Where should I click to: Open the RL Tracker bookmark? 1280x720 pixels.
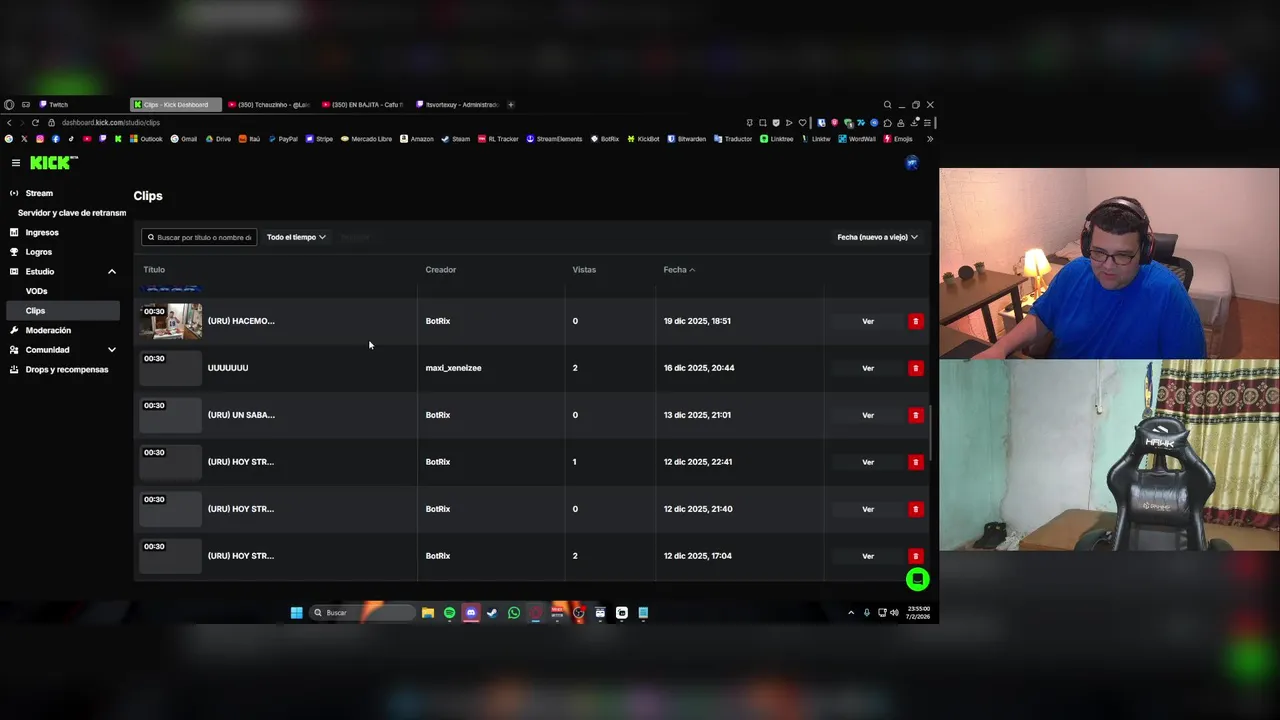498,139
